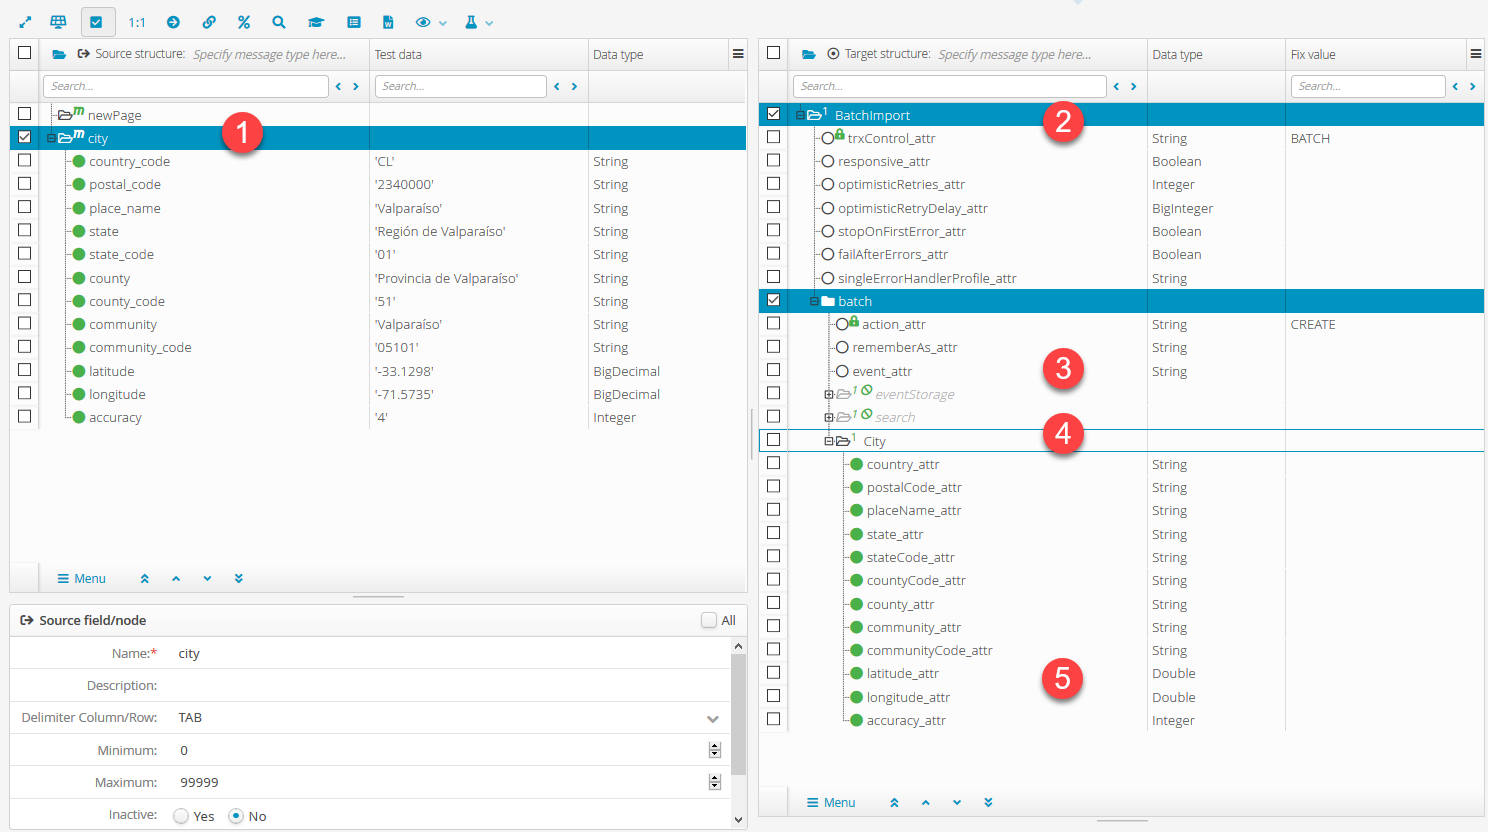Open the source panel Menu
The width and height of the screenshot is (1488, 832).
tap(81, 578)
